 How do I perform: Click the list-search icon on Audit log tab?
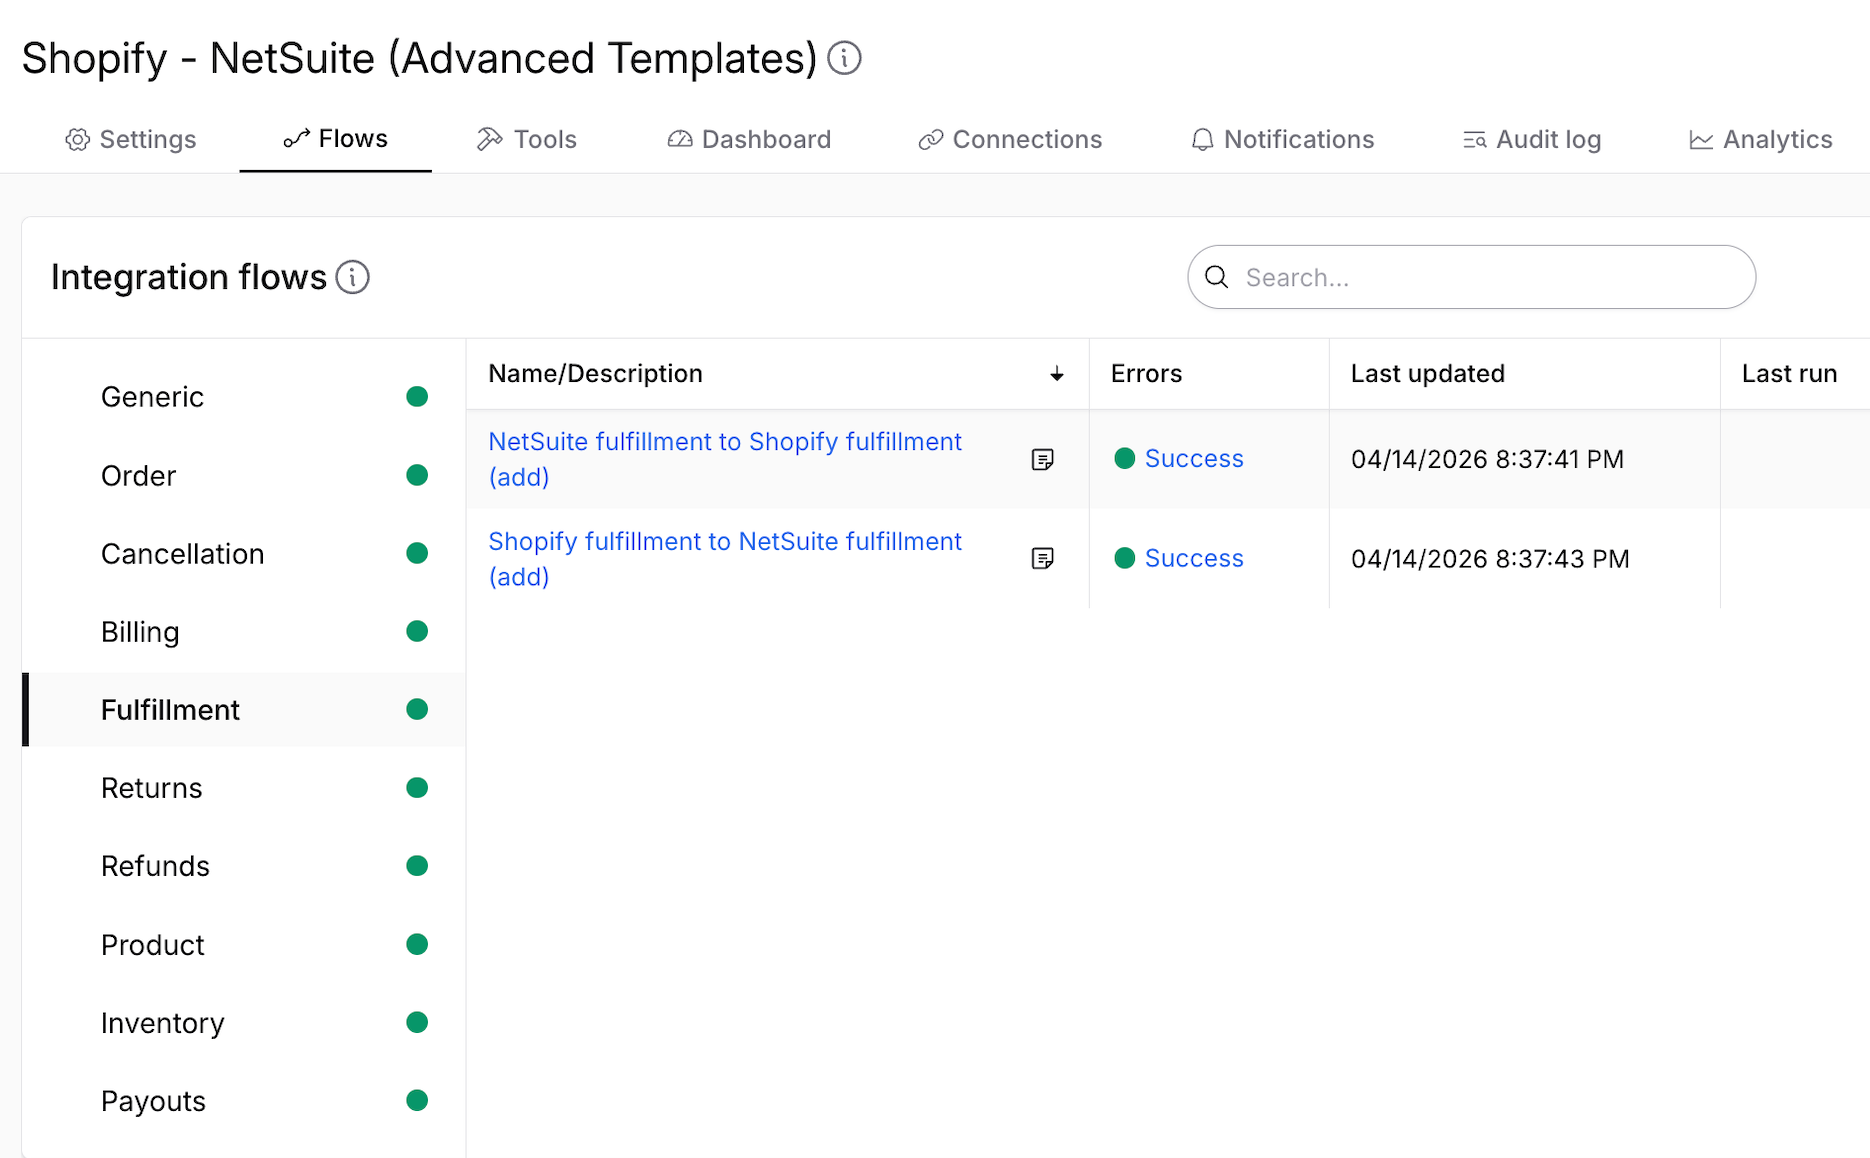point(1474,139)
